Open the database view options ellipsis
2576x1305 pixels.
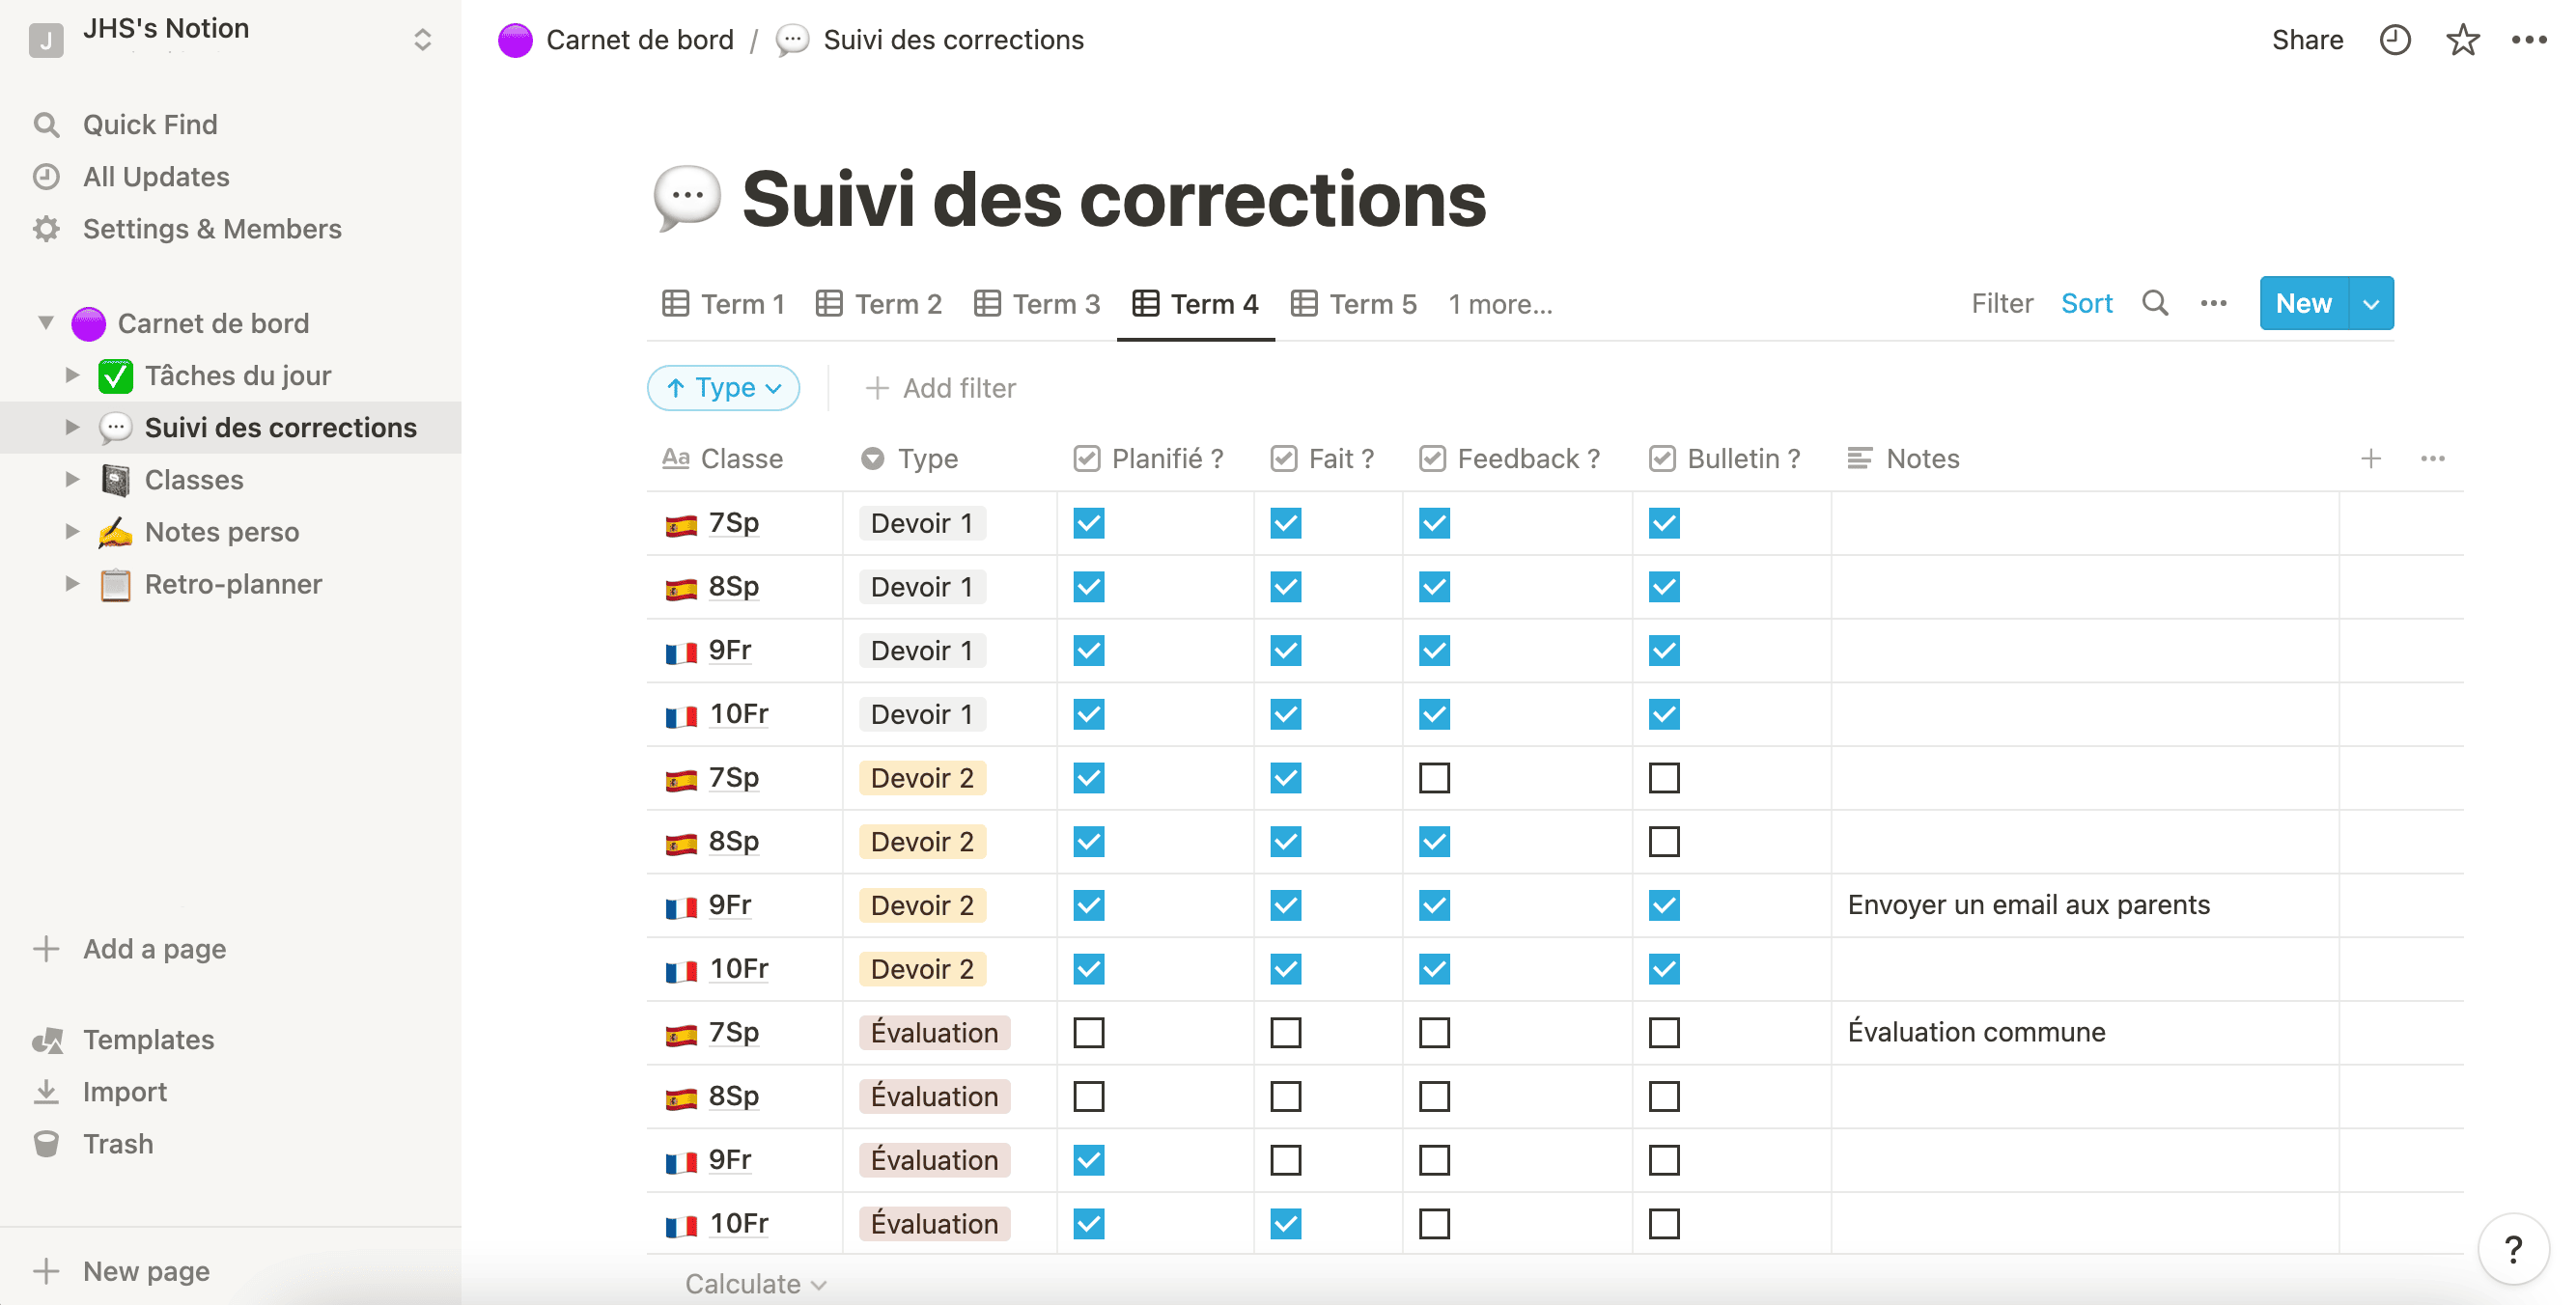pos(2213,303)
